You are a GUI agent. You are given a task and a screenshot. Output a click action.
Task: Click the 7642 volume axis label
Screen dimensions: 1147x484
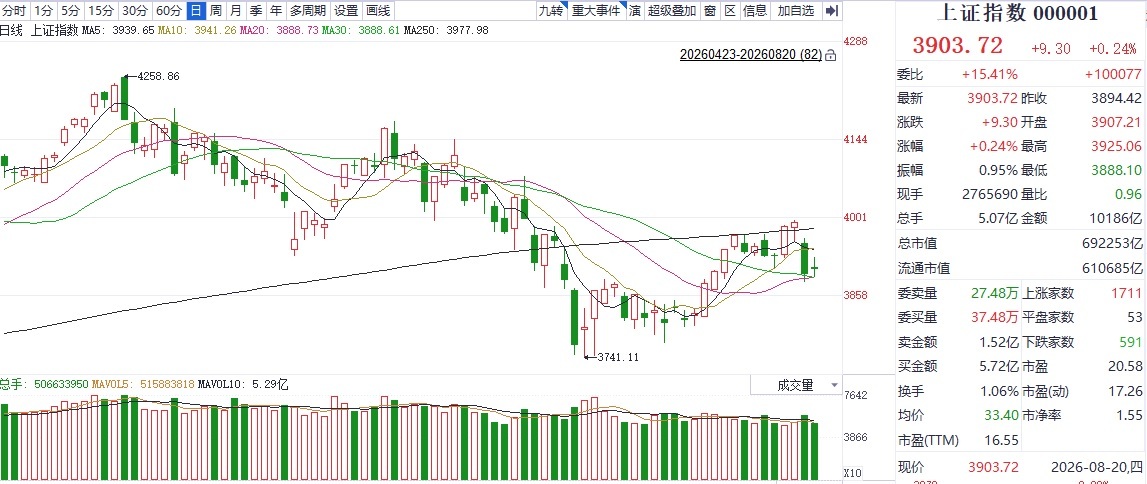(x=857, y=396)
